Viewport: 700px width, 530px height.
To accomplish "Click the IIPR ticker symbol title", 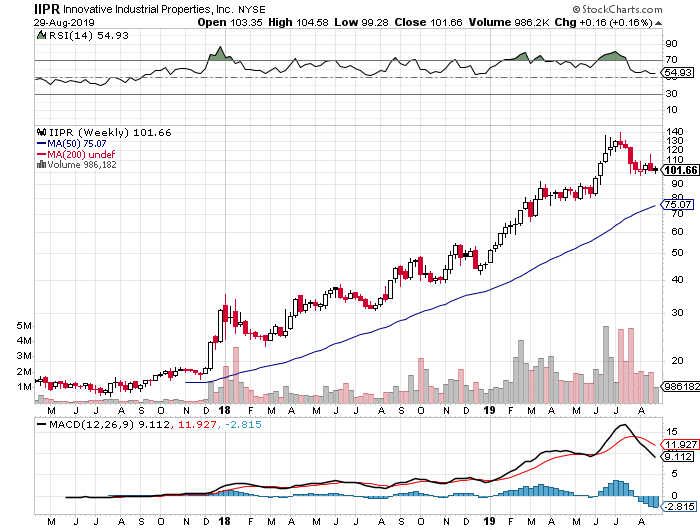I will (x=47, y=8).
